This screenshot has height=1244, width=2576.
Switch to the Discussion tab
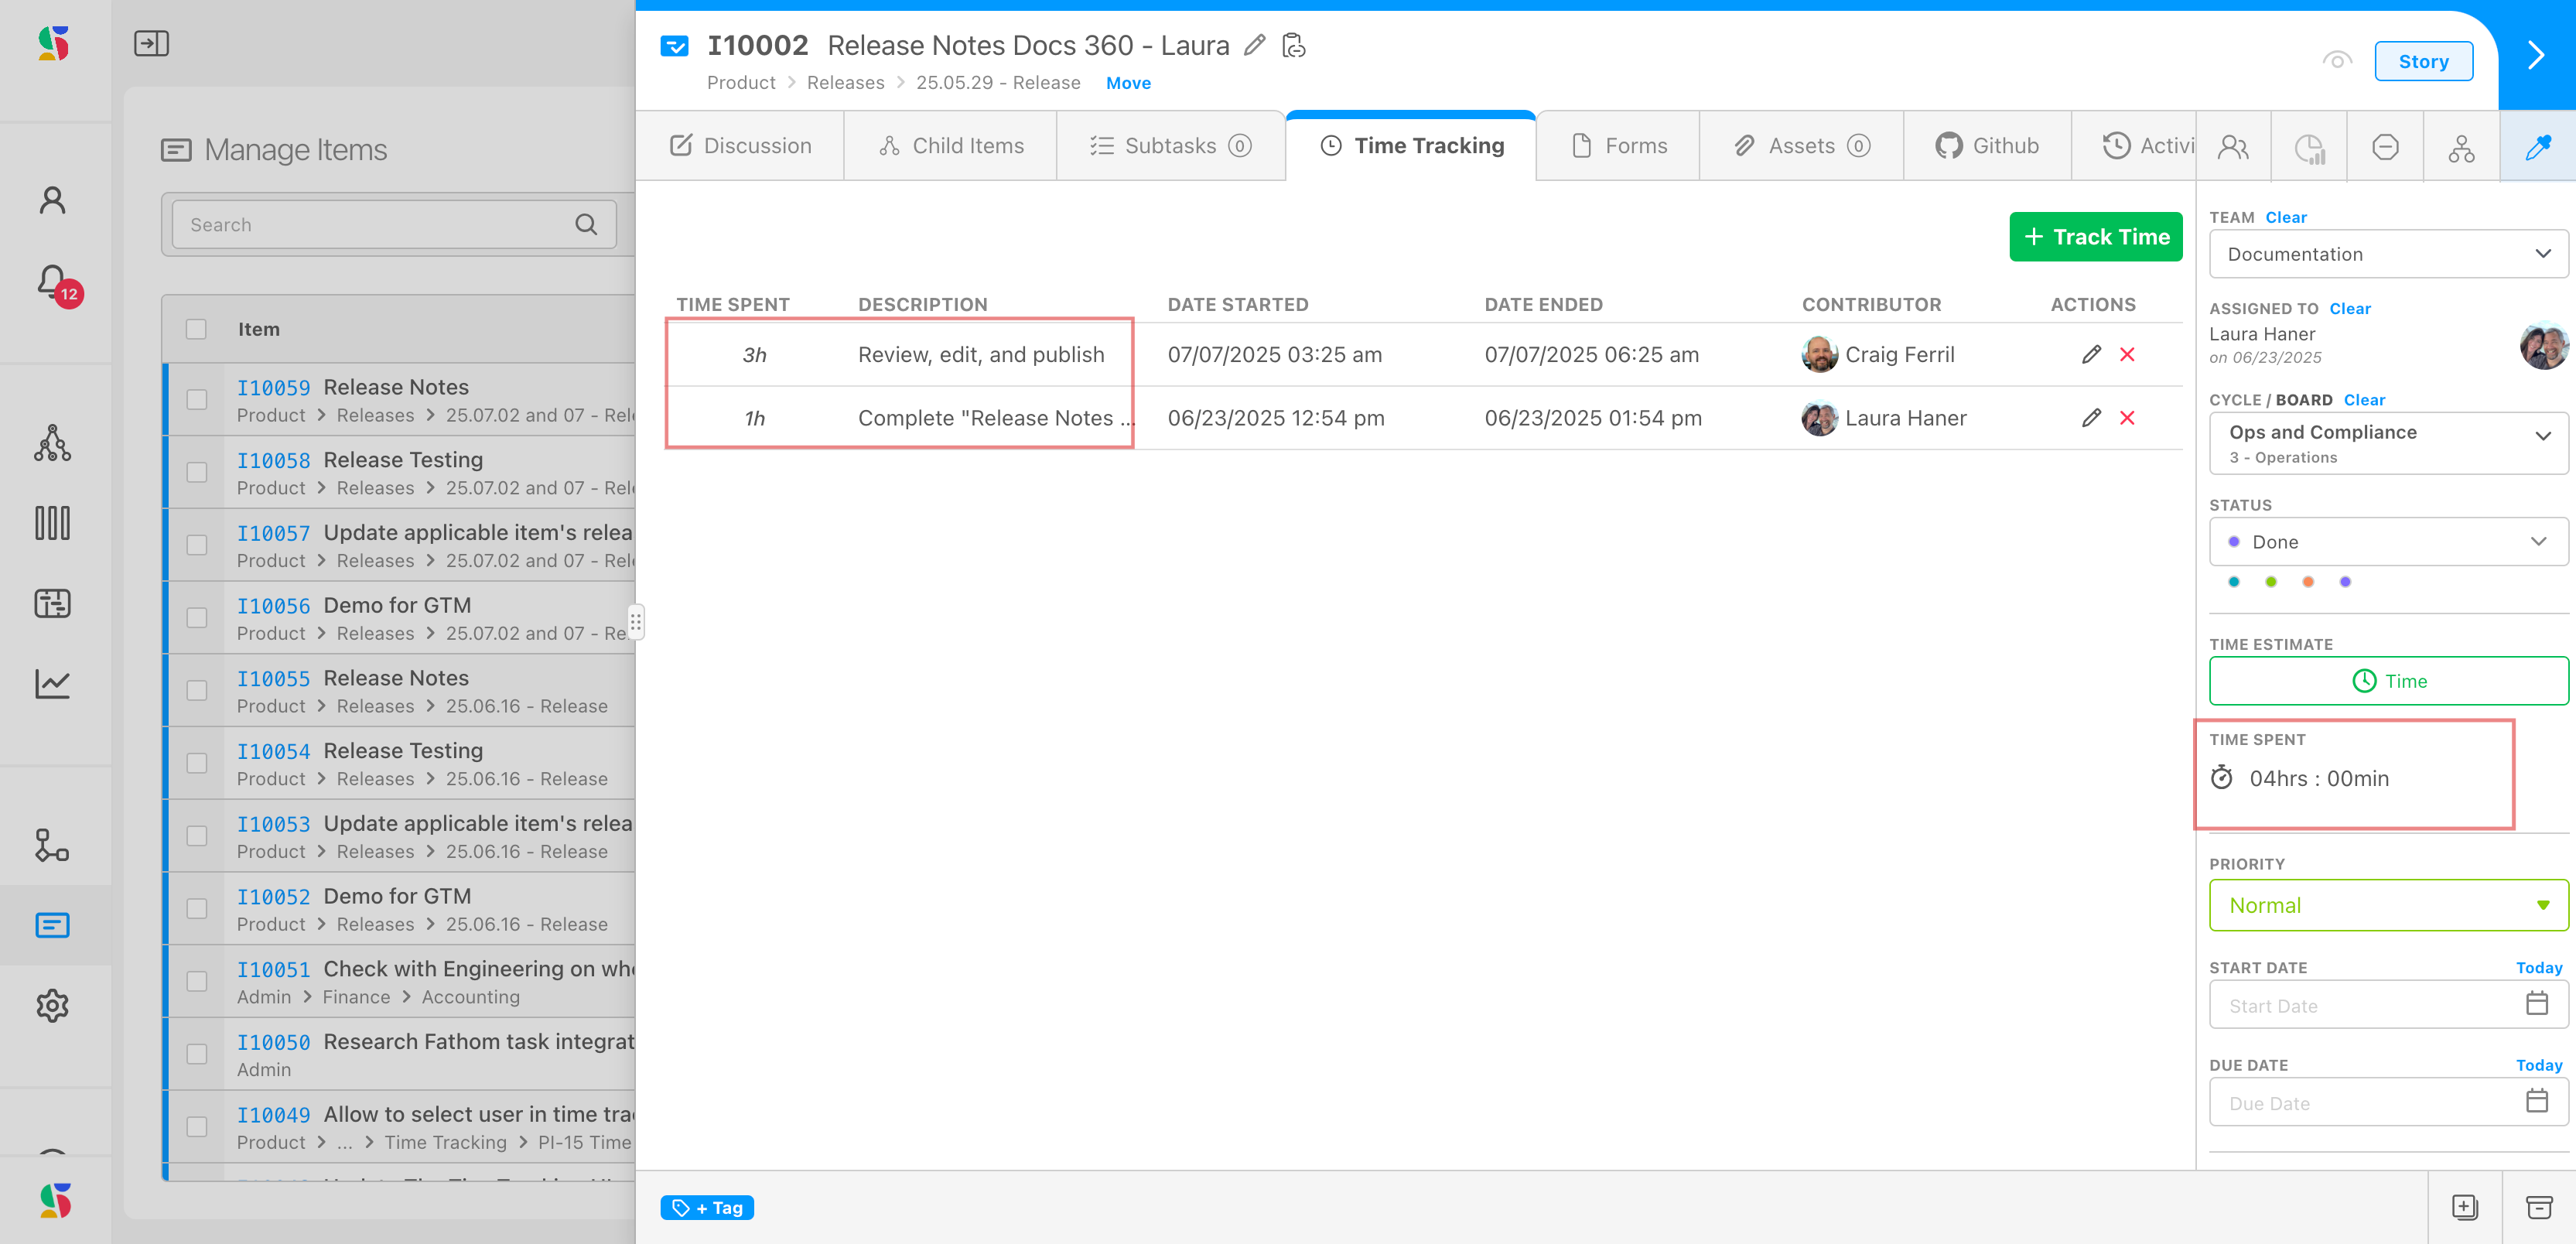(x=740, y=146)
